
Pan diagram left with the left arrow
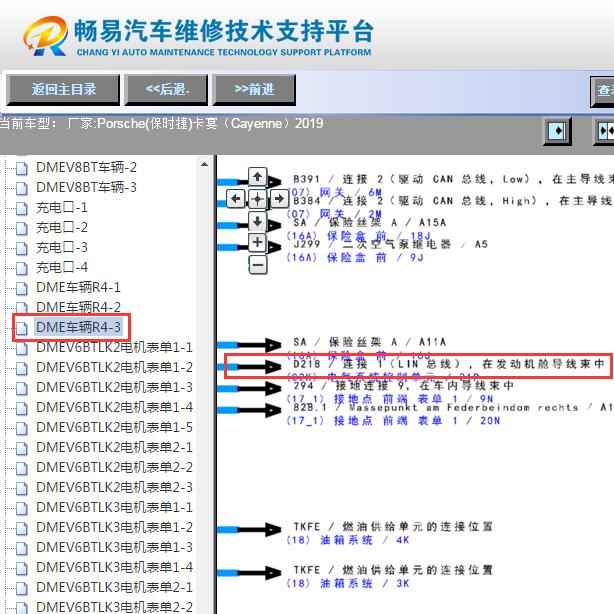pyautogui.click(x=236, y=199)
